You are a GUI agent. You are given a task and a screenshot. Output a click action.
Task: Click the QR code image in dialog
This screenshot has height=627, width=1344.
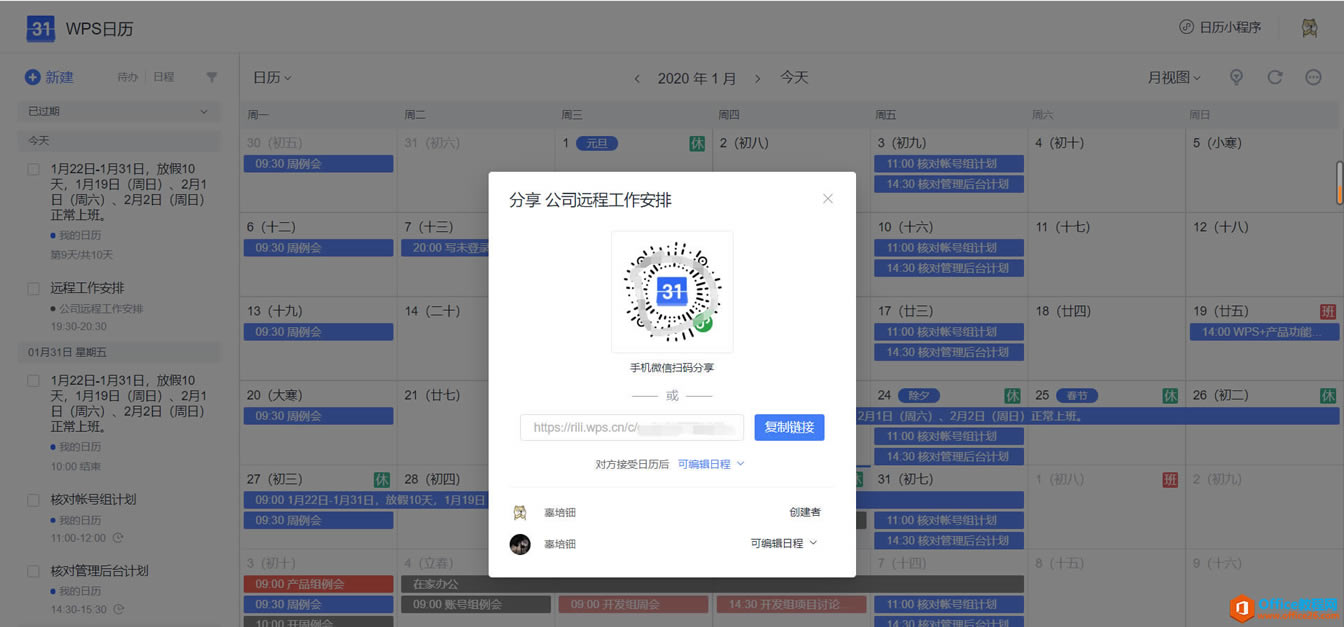click(x=672, y=291)
